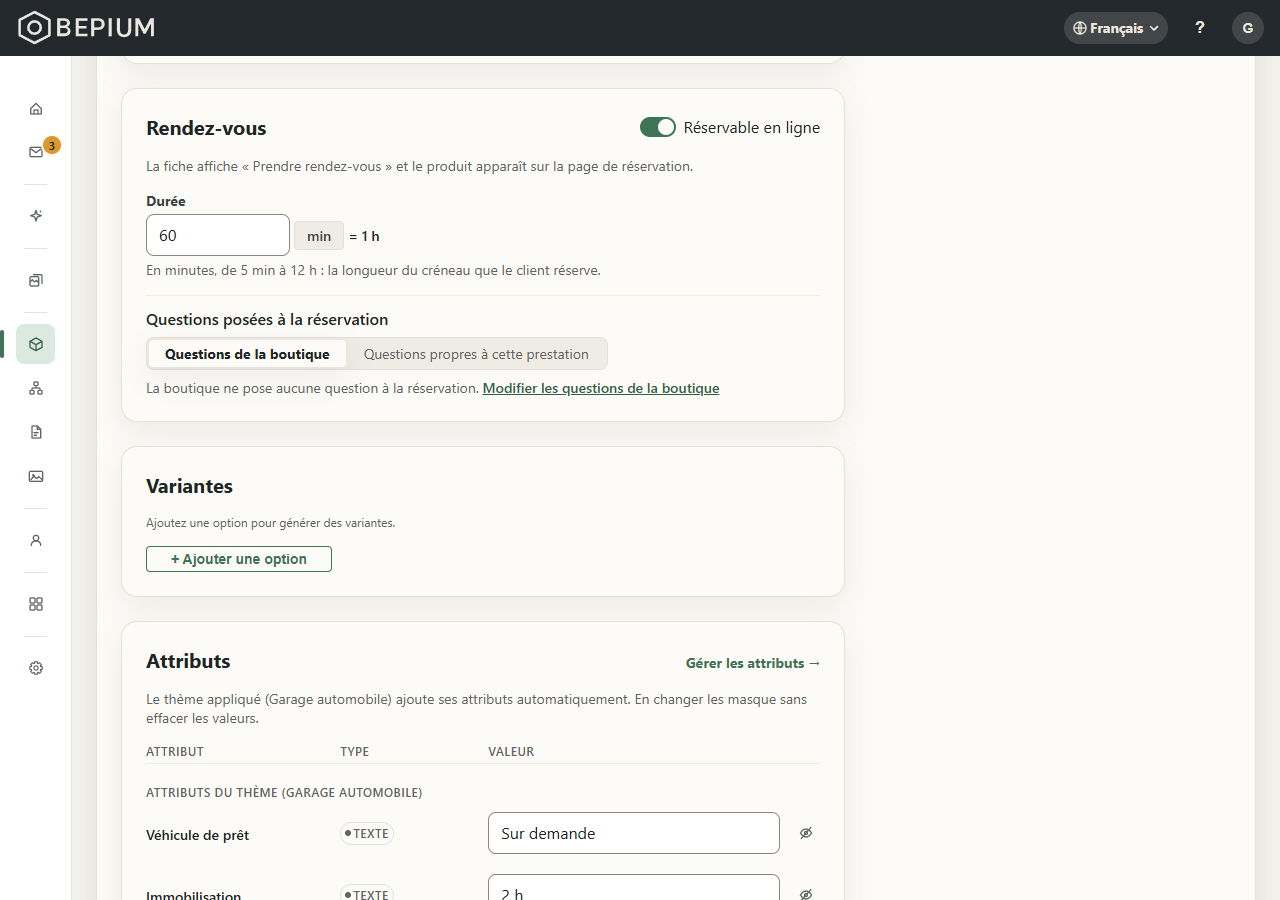Screen dimensions: 1280x900
Task: Open the document pages icon in sidebar
Action: (36, 432)
